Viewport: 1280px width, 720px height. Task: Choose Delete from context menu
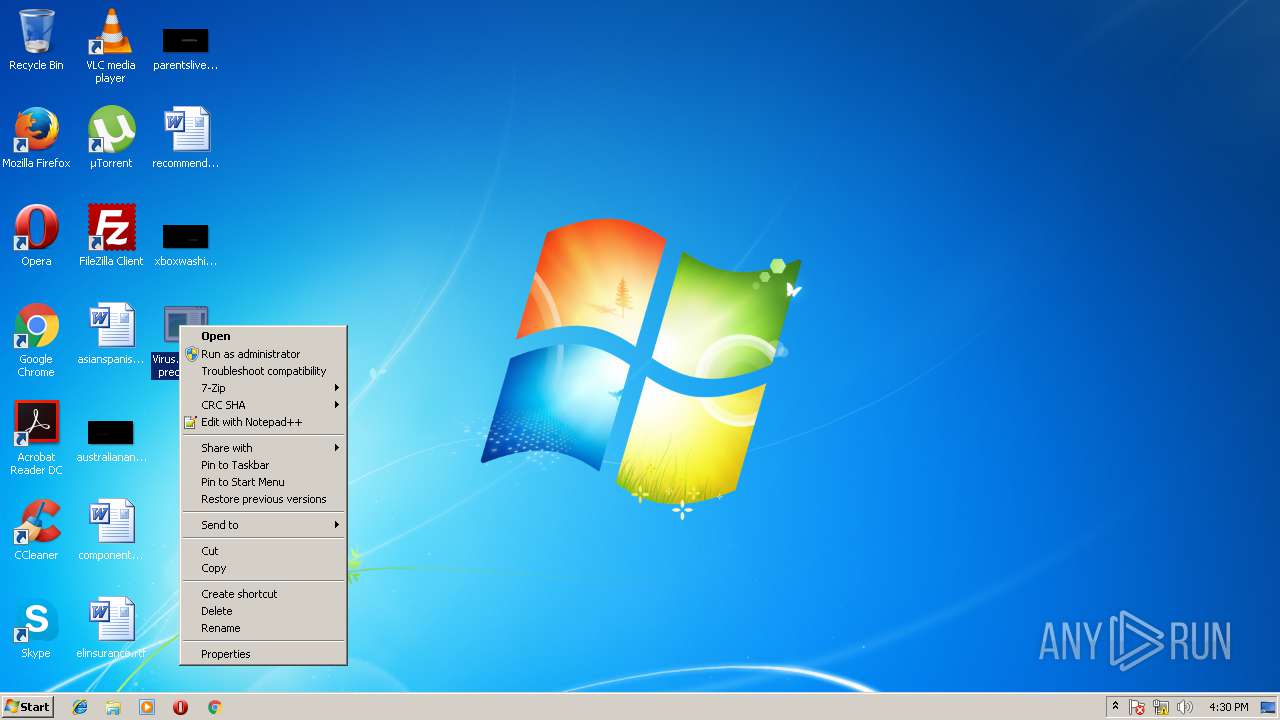click(264, 611)
